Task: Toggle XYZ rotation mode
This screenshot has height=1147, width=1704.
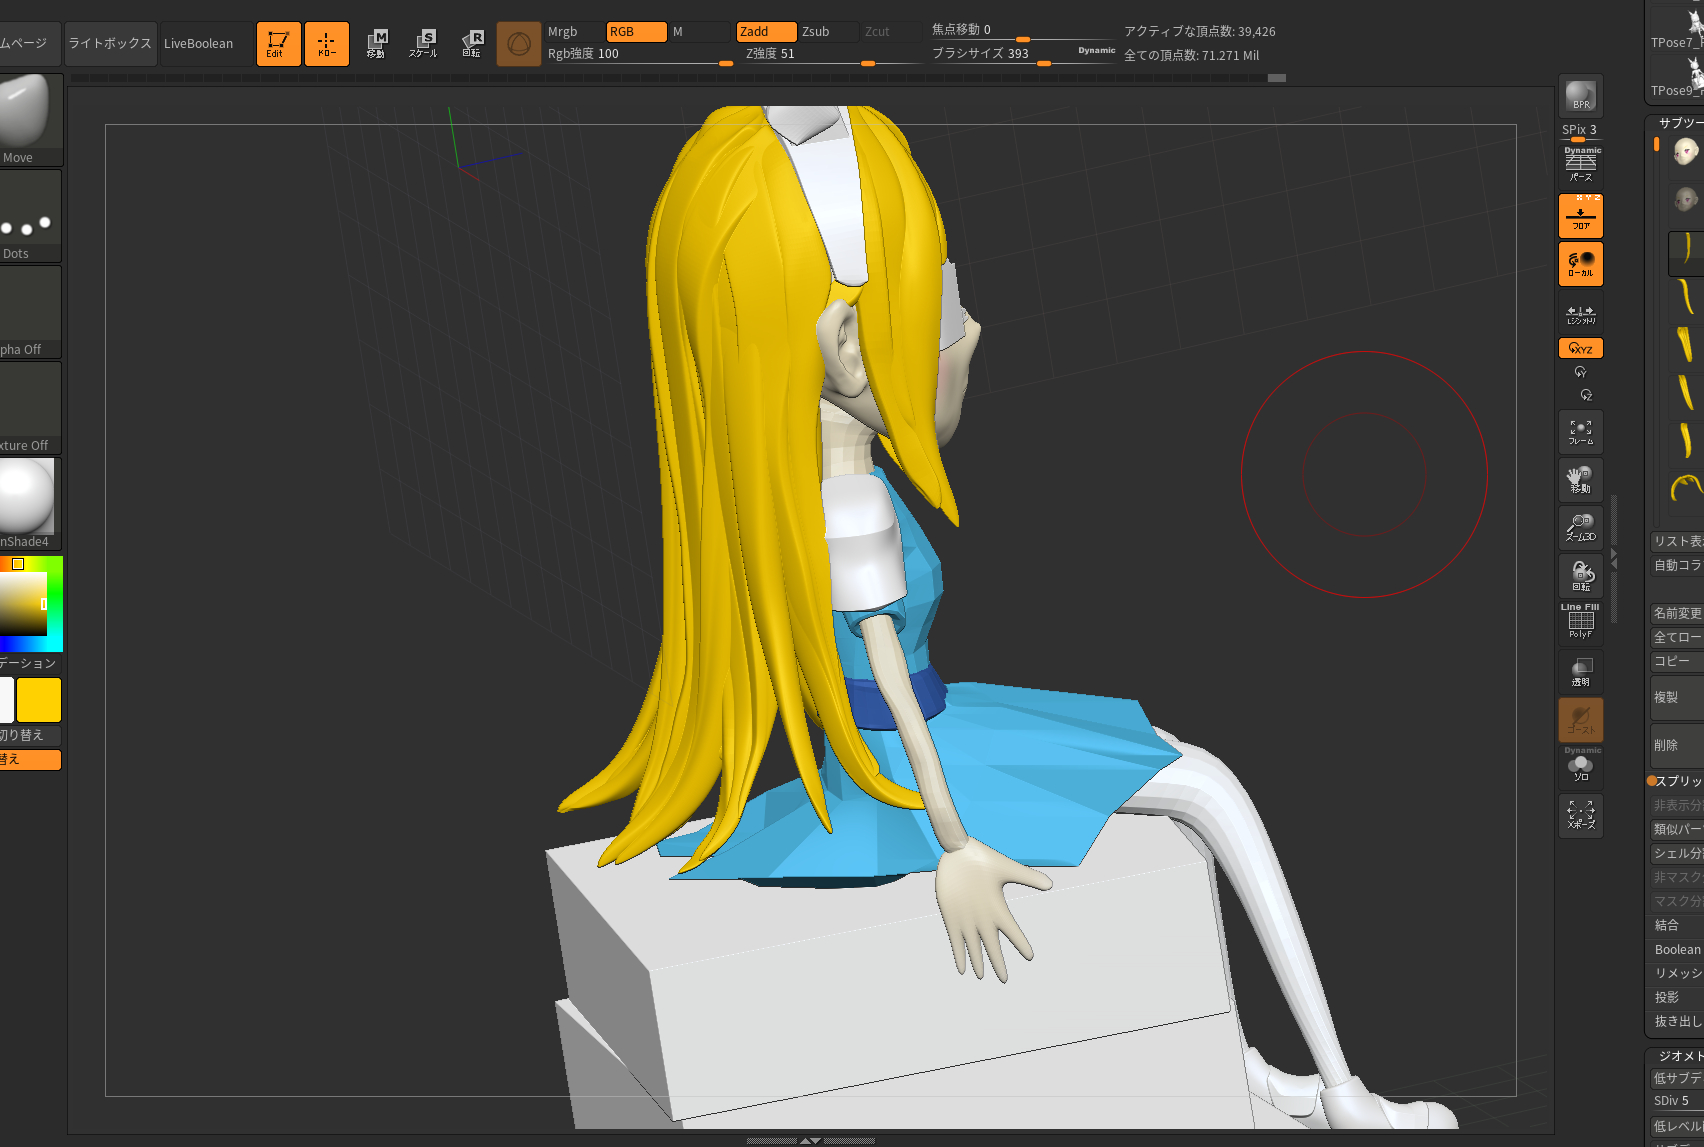Action: pos(1581,348)
